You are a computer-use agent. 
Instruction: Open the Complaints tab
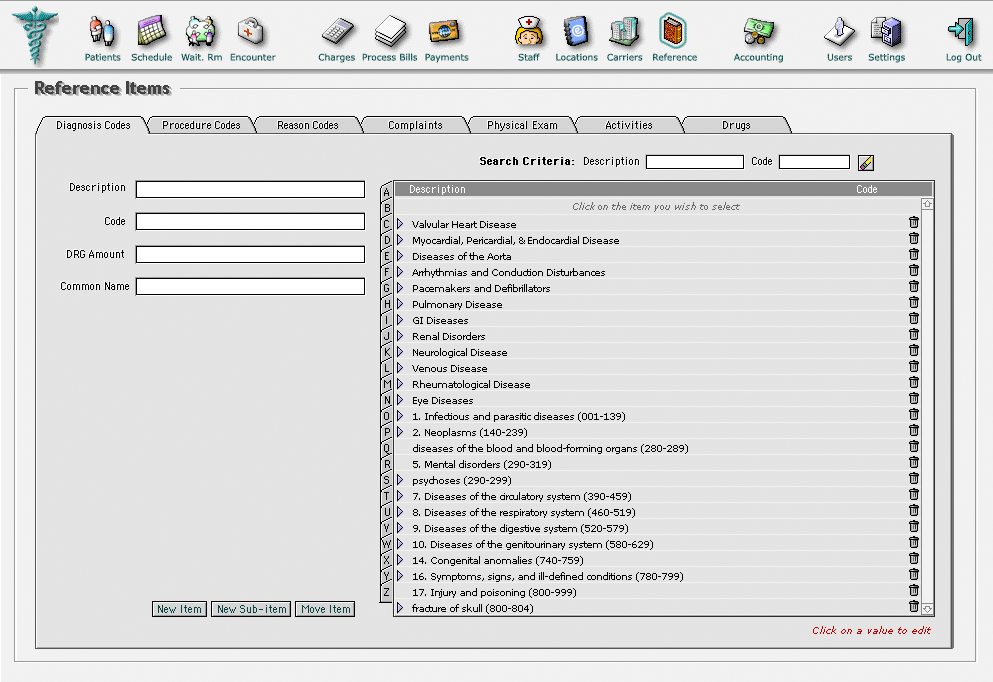[415, 125]
